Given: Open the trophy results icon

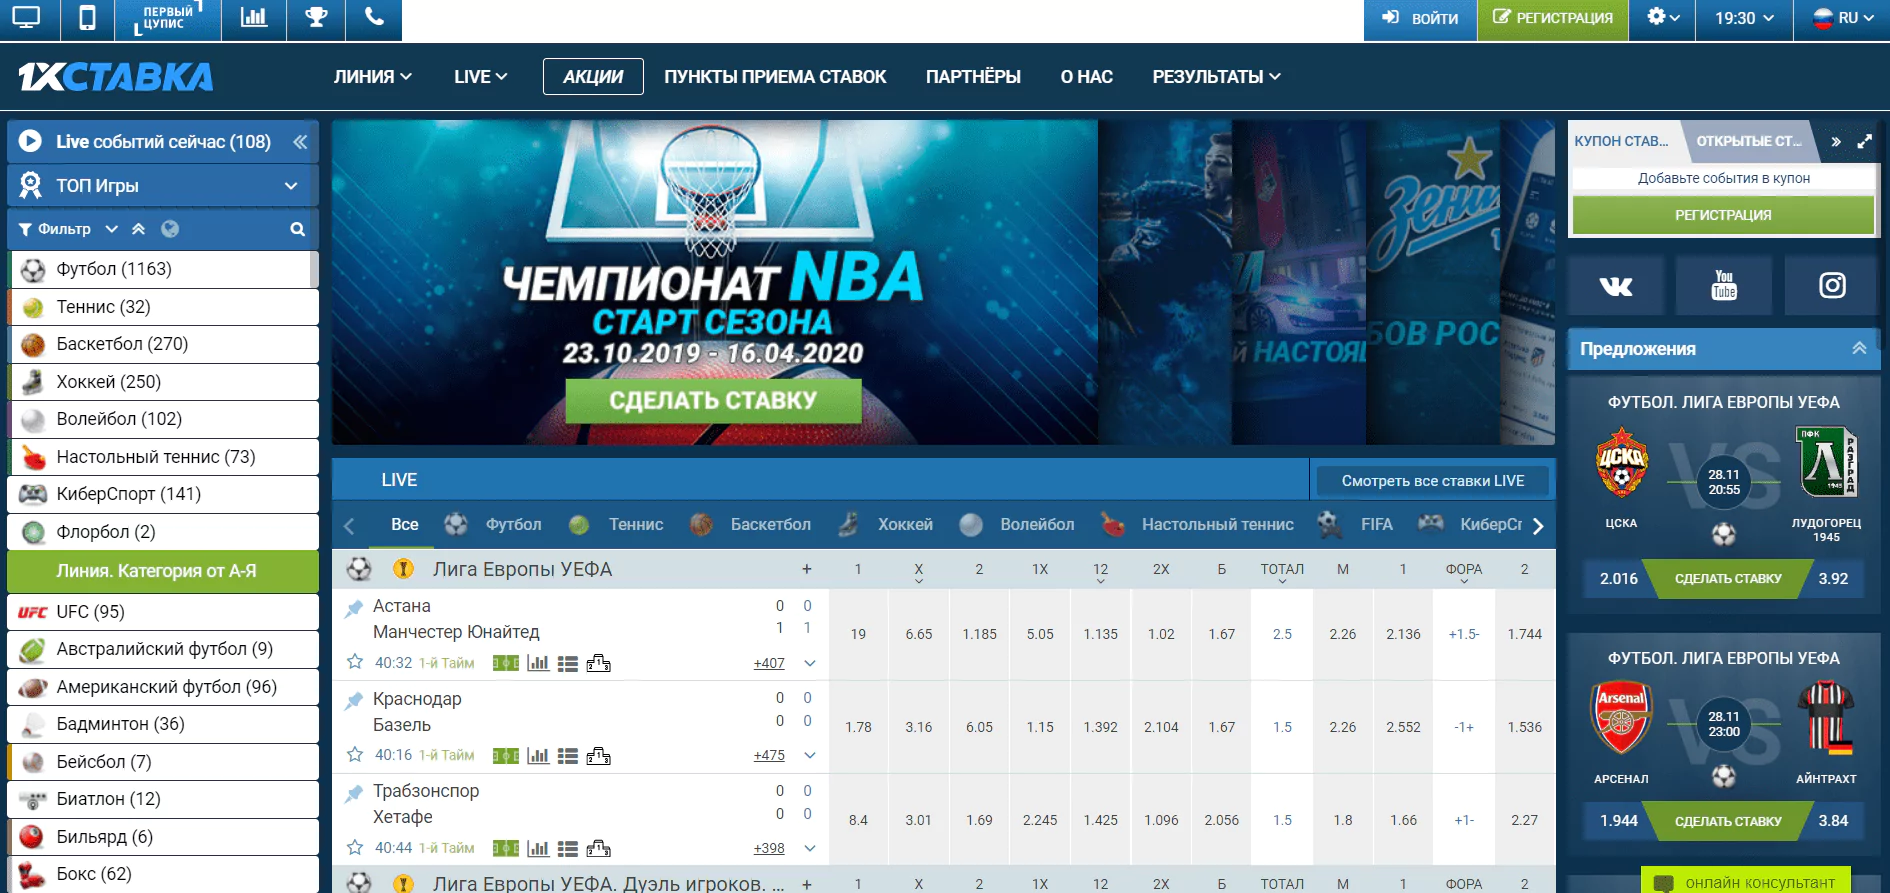Looking at the screenshot, I should pyautogui.click(x=316, y=17).
